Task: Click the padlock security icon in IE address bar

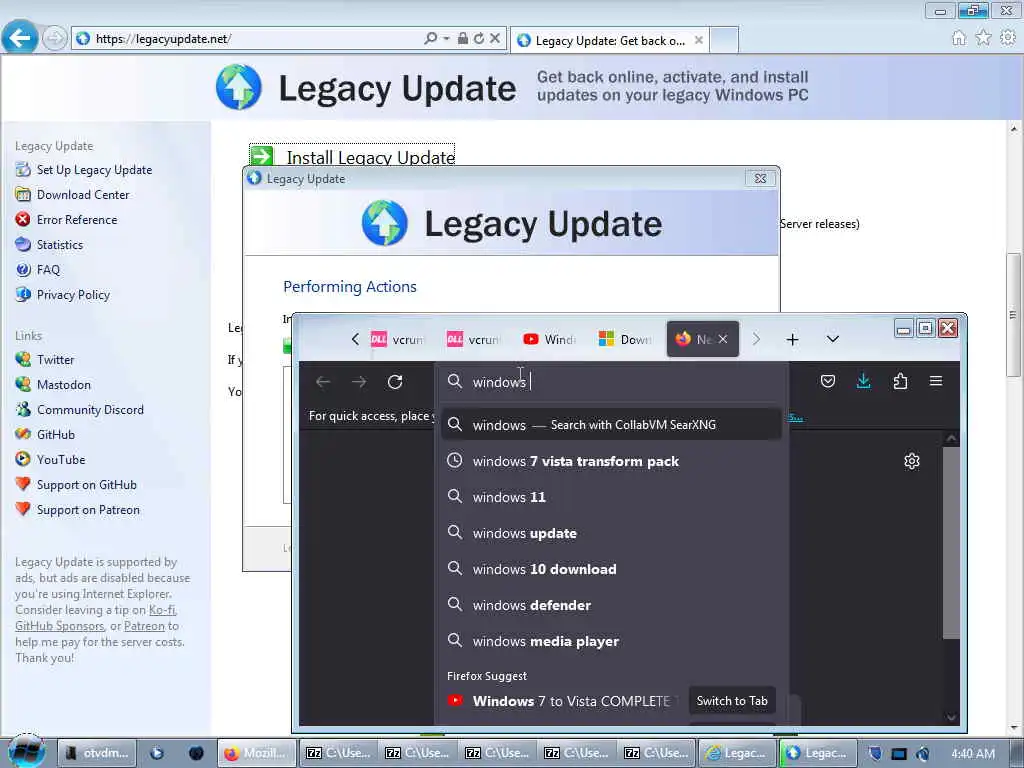Action: coord(462,39)
